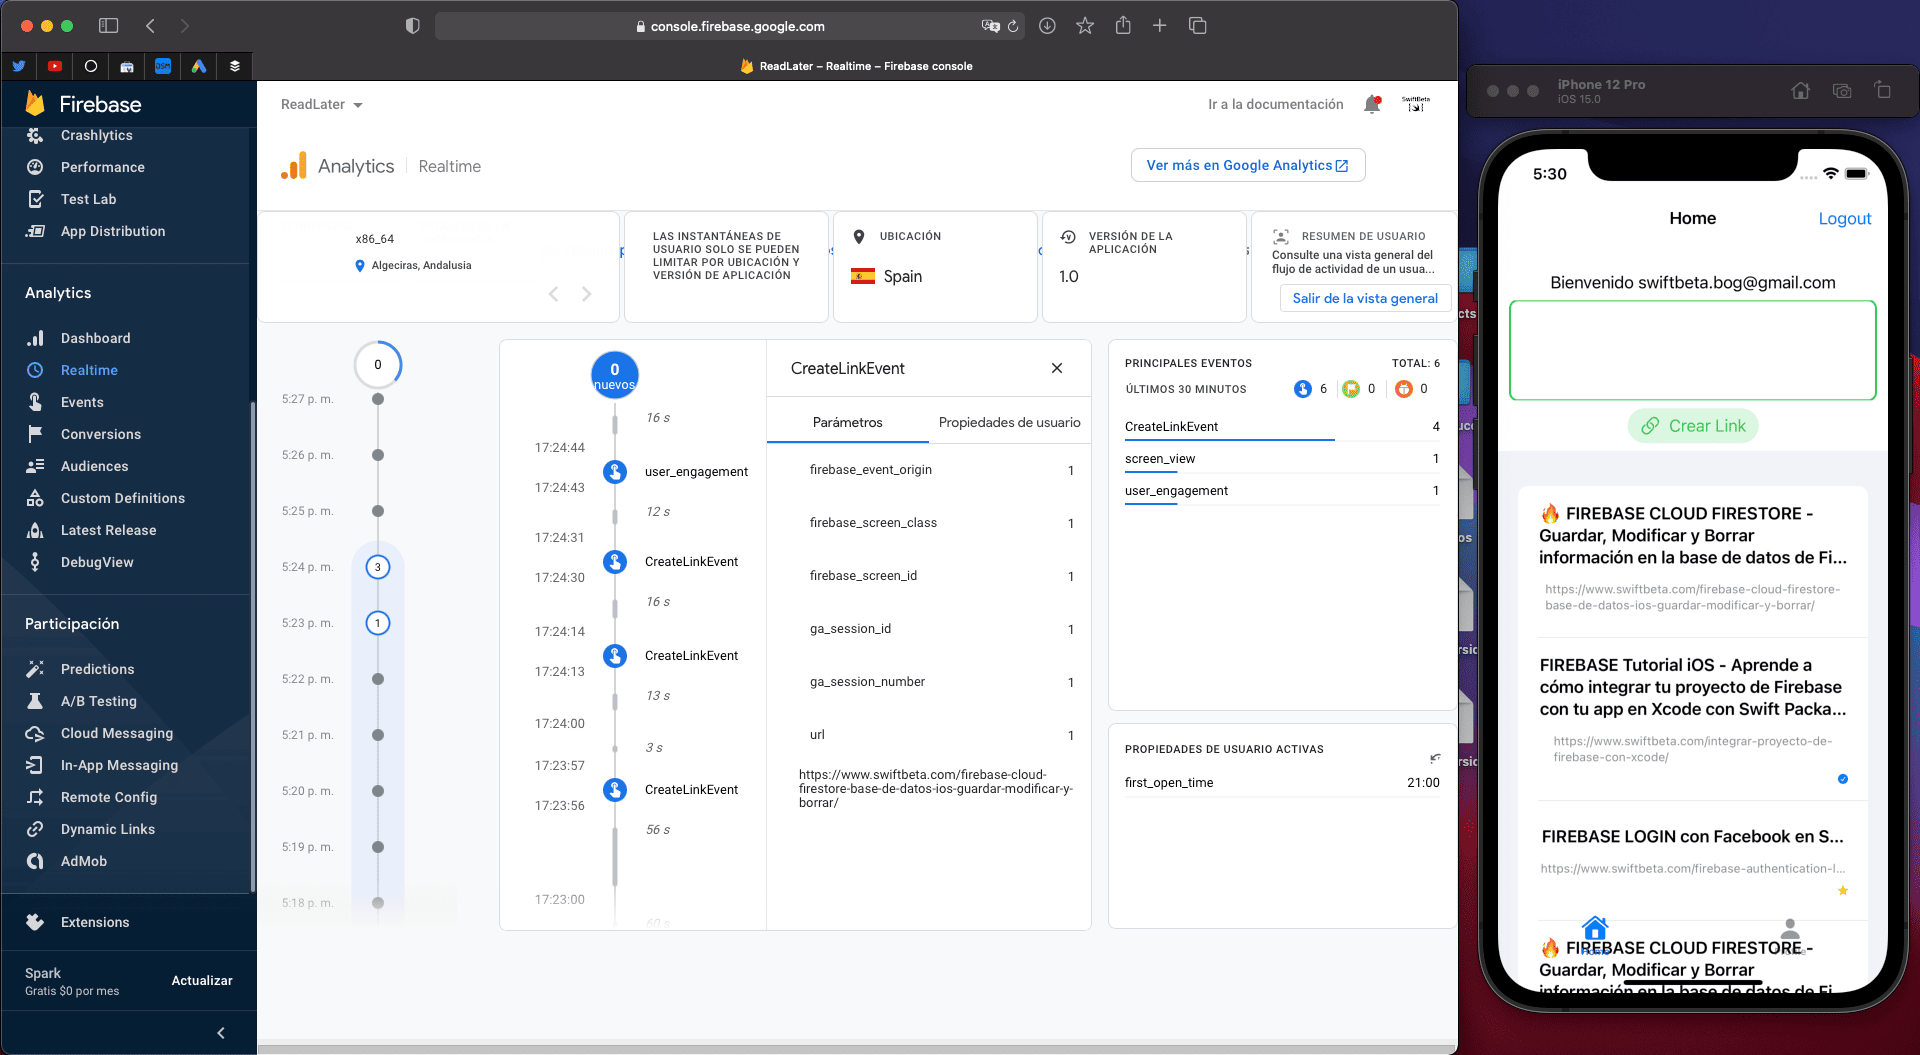The width and height of the screenshot is (1920, 1055).
Task: Click the simulator rotate device icon
Action: [1883, 90]
